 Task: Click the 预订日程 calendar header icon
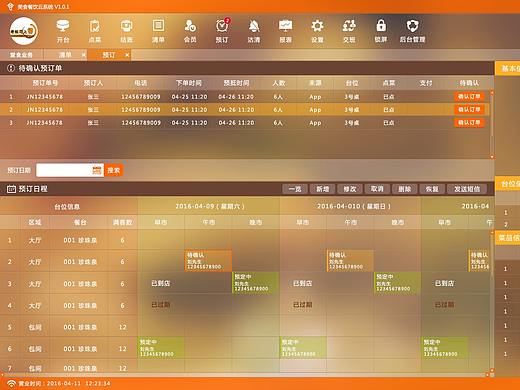tap(11, 189)
